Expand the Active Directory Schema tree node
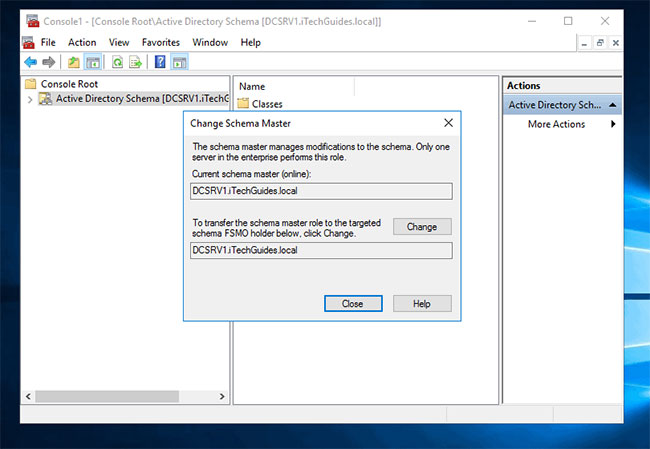 point(30,100)
